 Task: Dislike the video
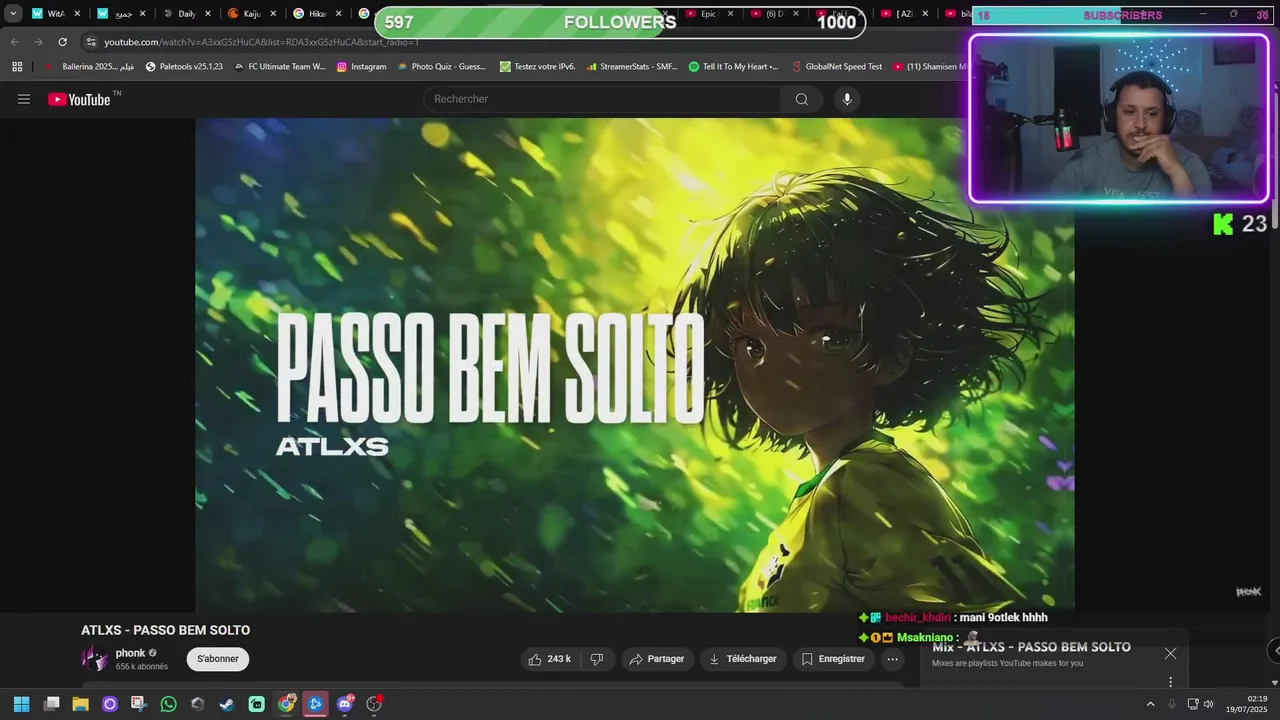click(x=597, y=659)
